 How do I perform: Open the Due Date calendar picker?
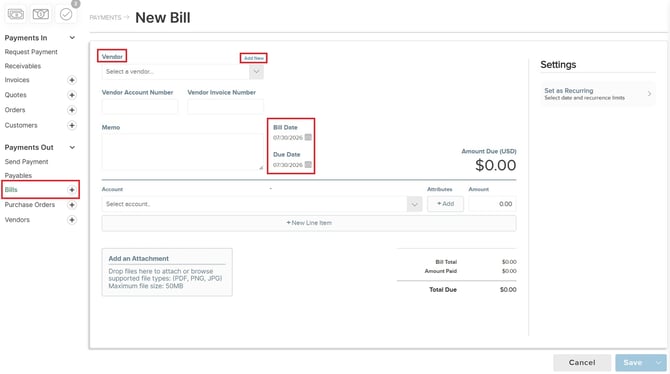click(308, 165)
